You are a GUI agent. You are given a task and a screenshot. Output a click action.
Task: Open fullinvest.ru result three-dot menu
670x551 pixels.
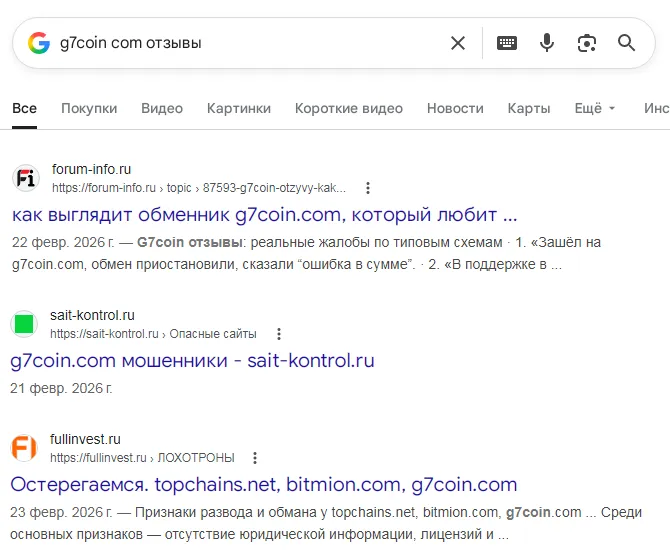(x=255, y=458)
